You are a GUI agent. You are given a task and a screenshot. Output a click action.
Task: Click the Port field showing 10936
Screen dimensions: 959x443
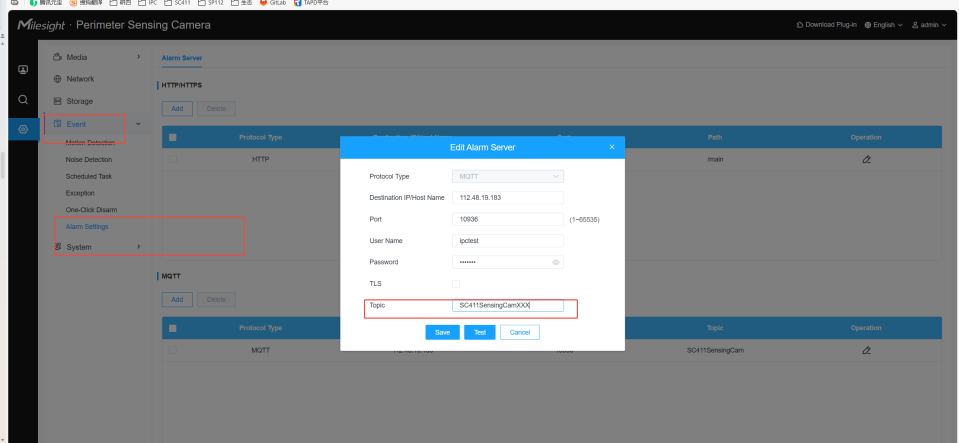pos(508,219)
